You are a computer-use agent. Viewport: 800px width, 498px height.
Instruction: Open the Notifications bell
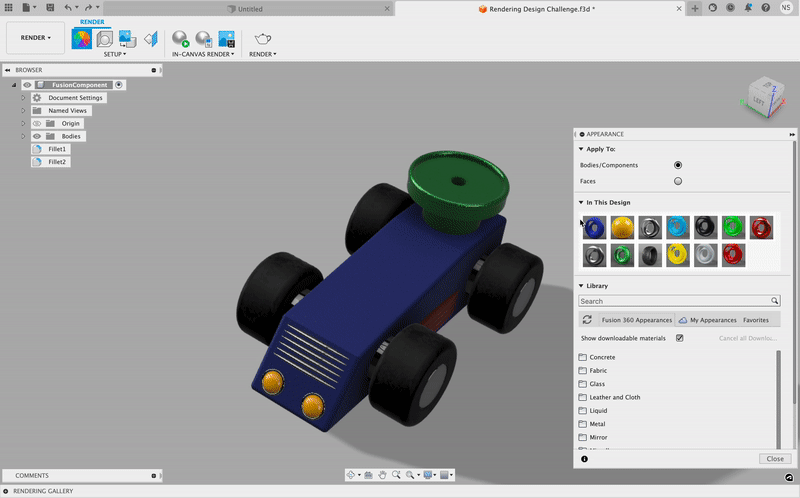748,8
